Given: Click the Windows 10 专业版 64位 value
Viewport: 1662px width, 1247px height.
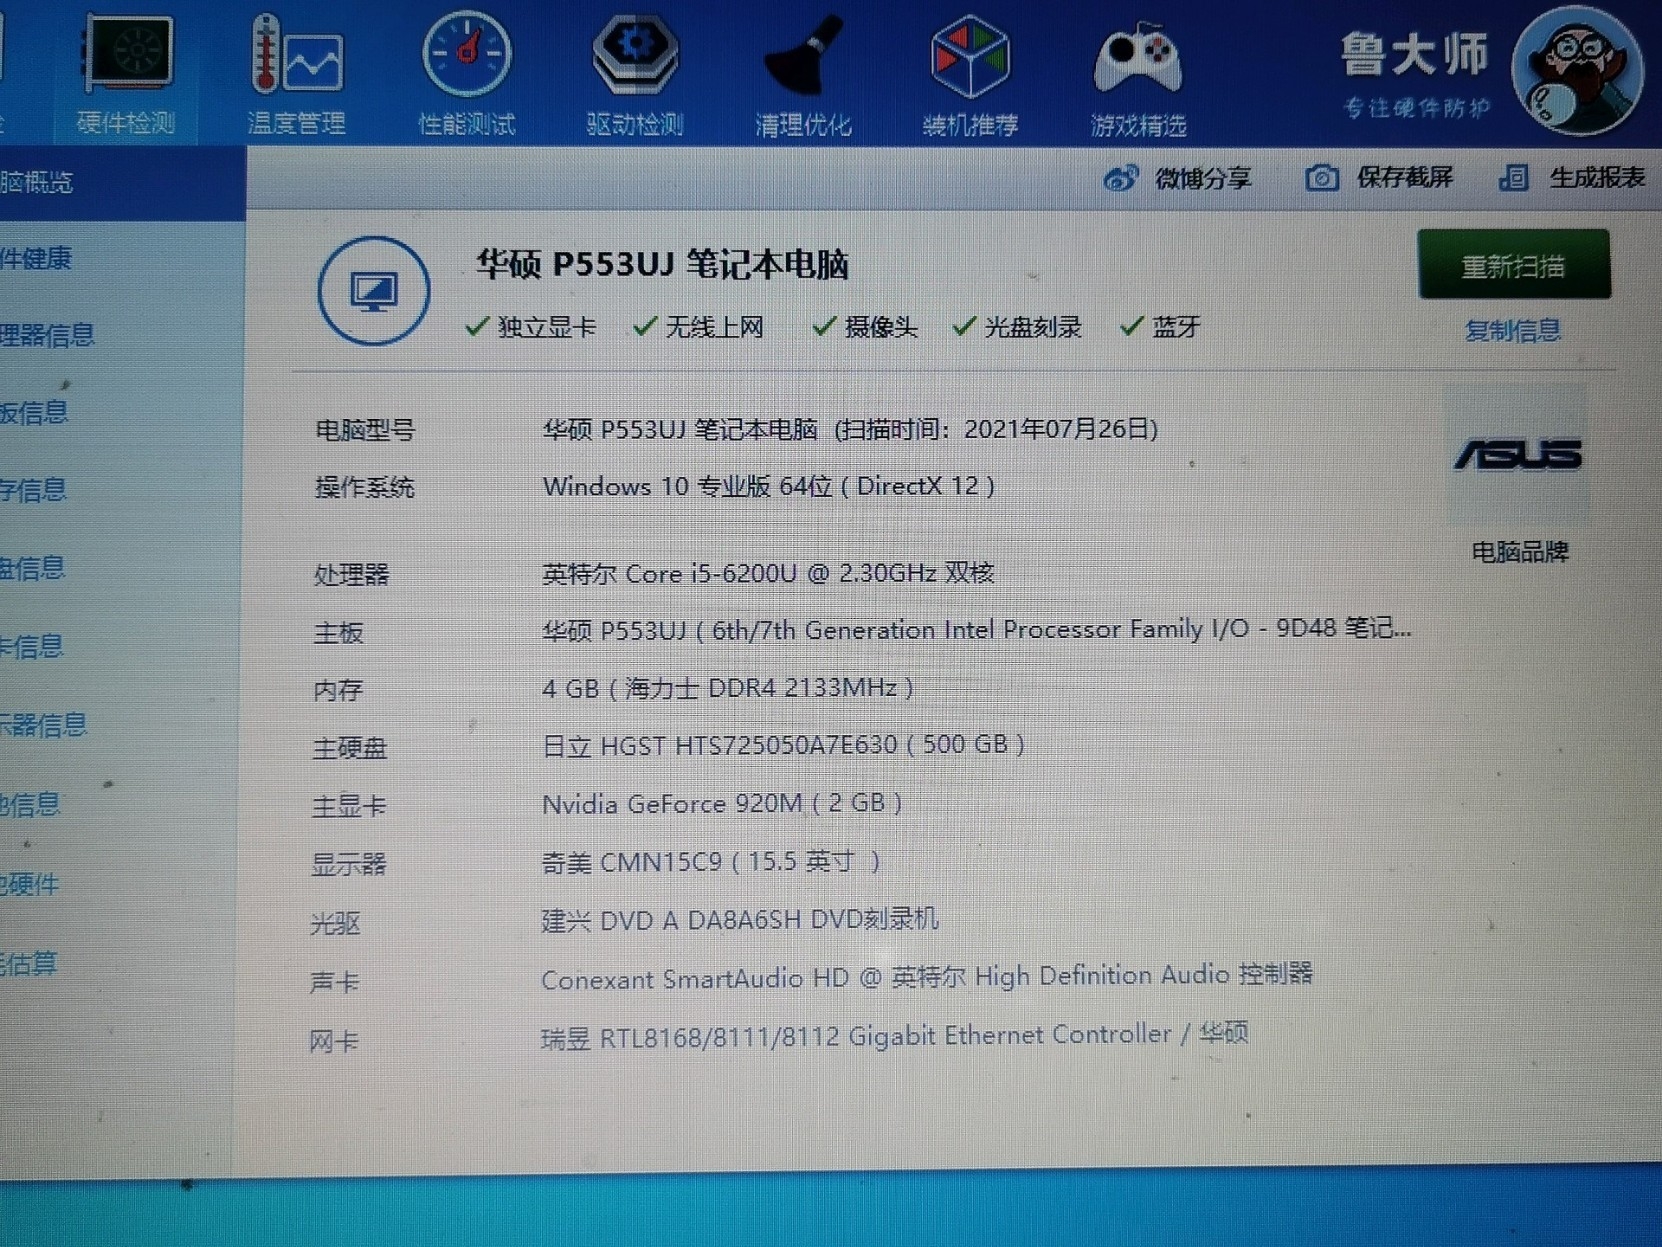Looking at the screenshot, I should pos(768,487).
